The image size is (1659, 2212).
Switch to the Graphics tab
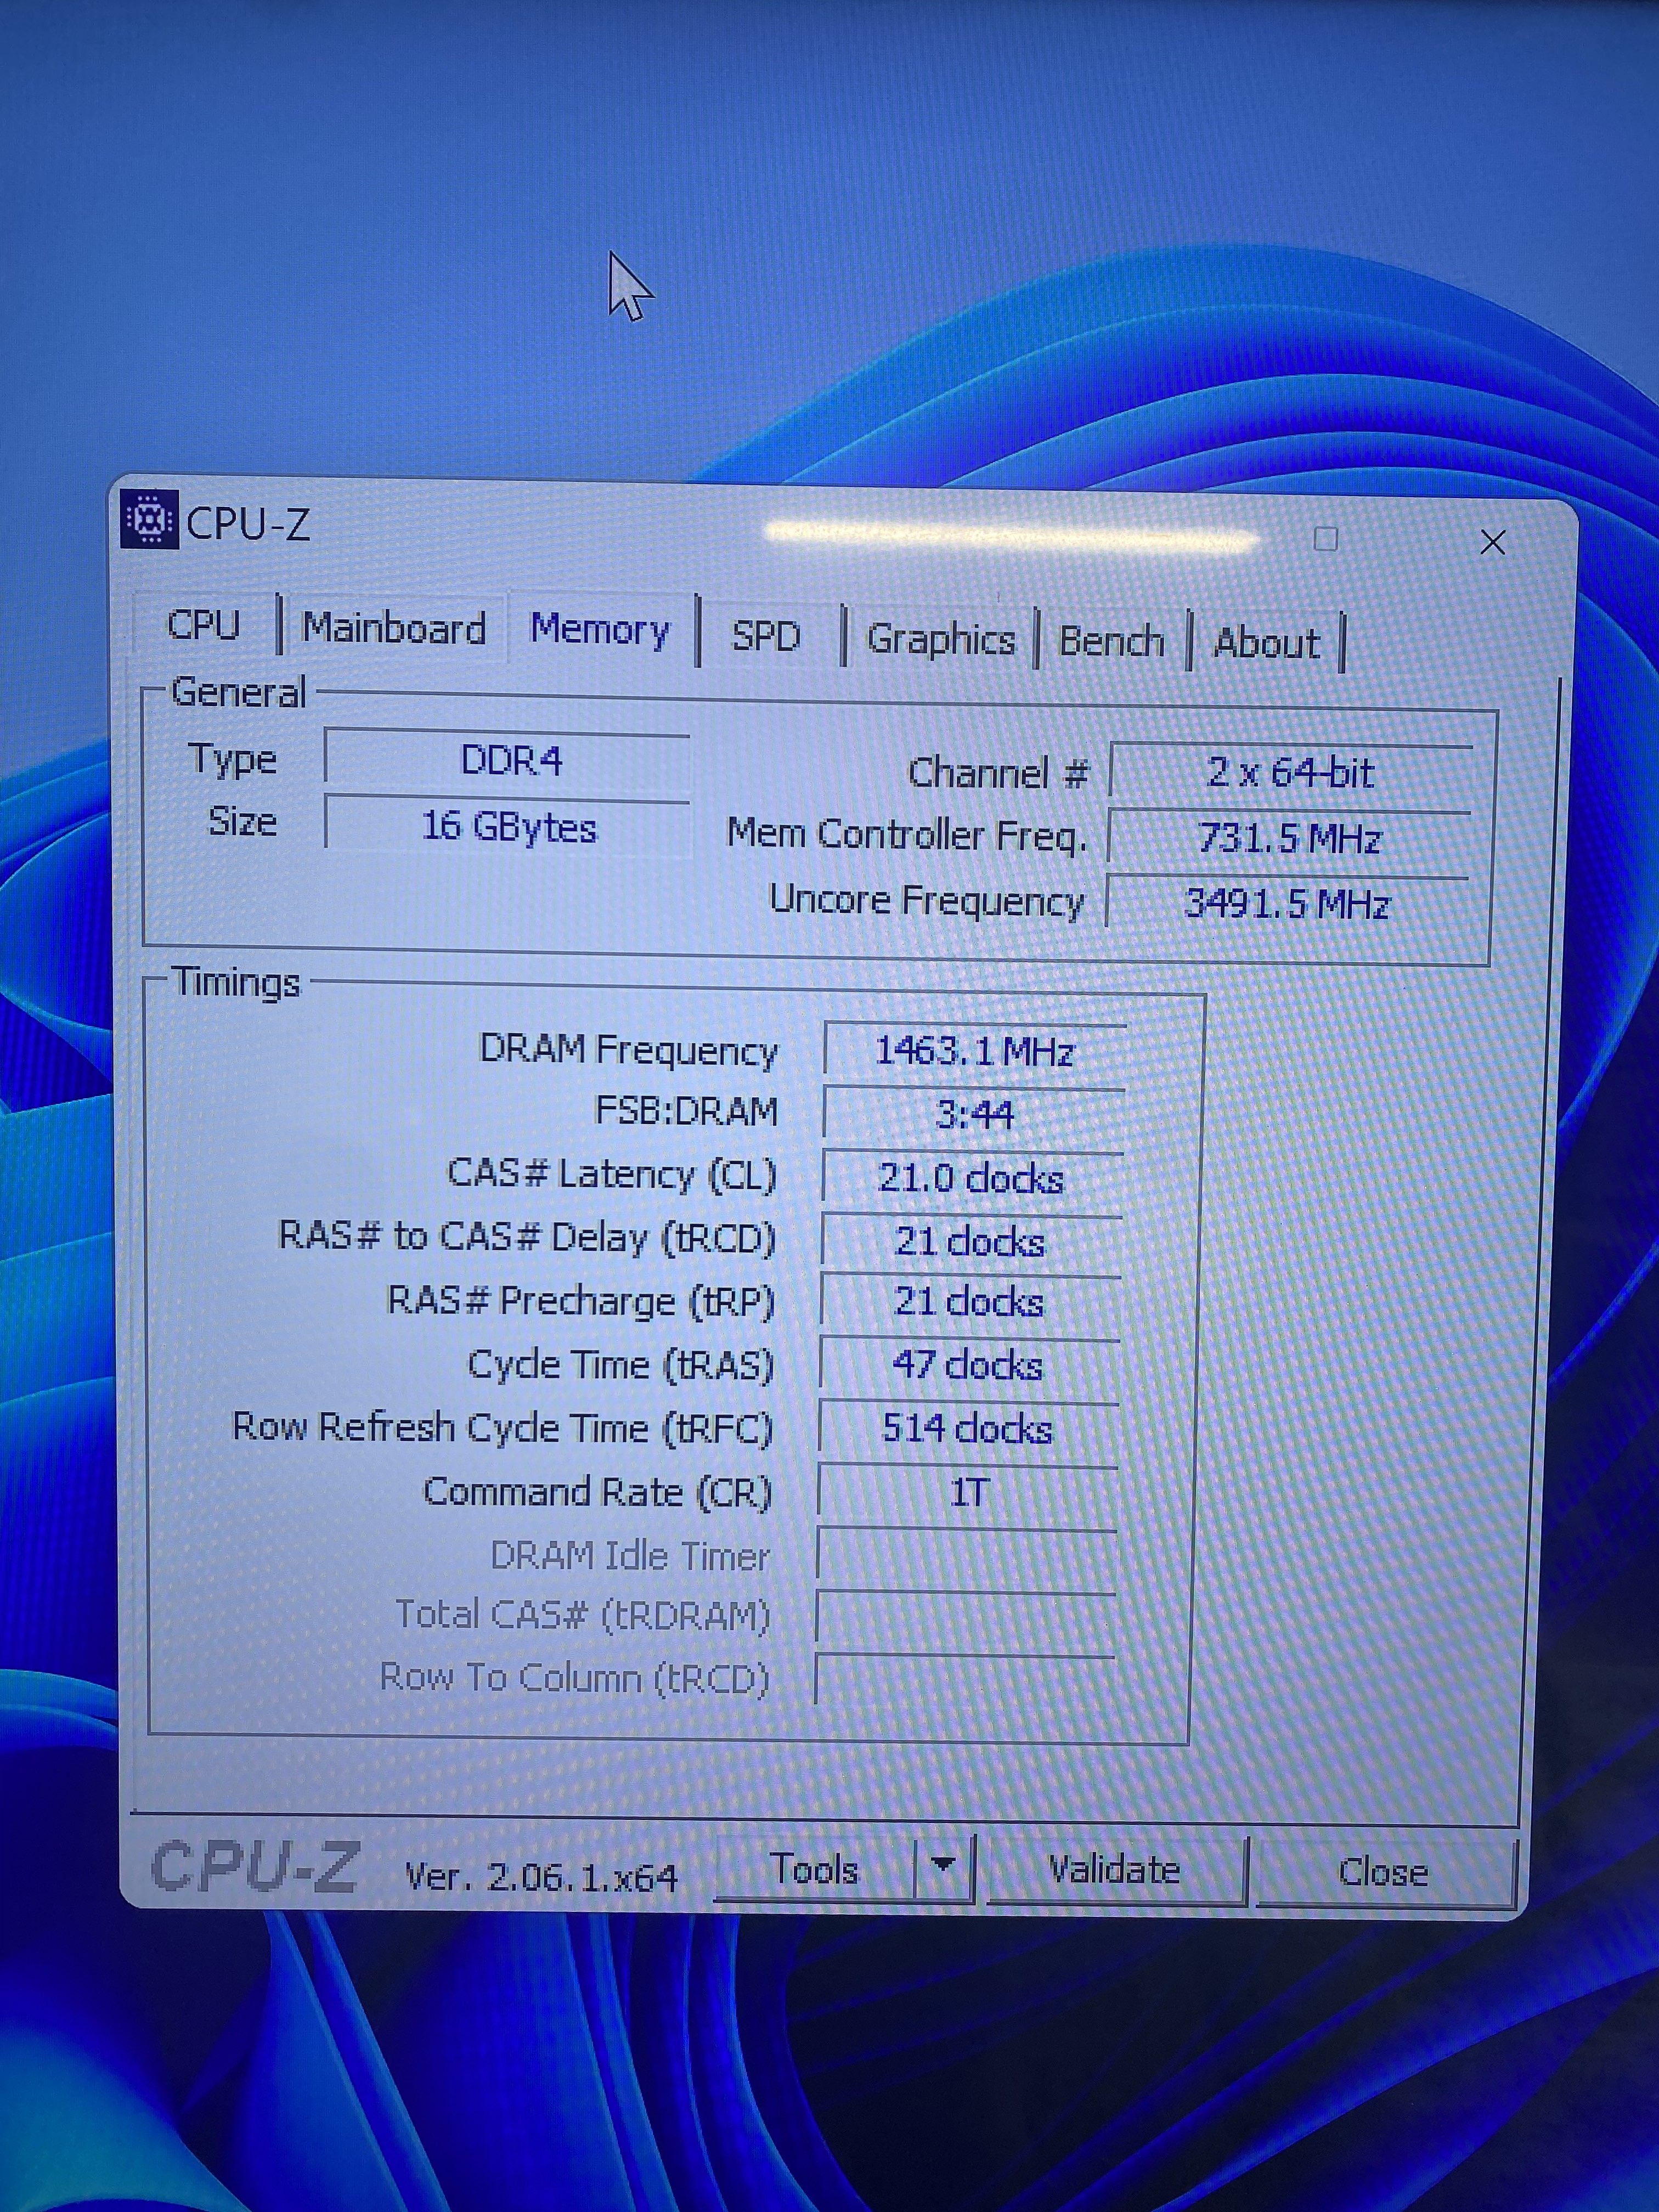point(940,638)
